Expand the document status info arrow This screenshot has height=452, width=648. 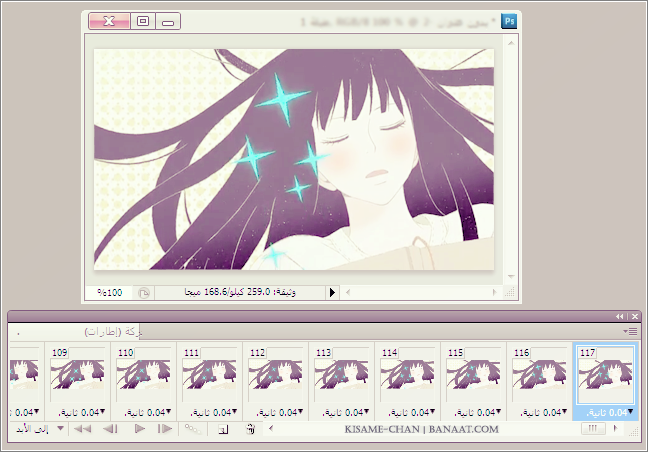[x=333, y=293]
